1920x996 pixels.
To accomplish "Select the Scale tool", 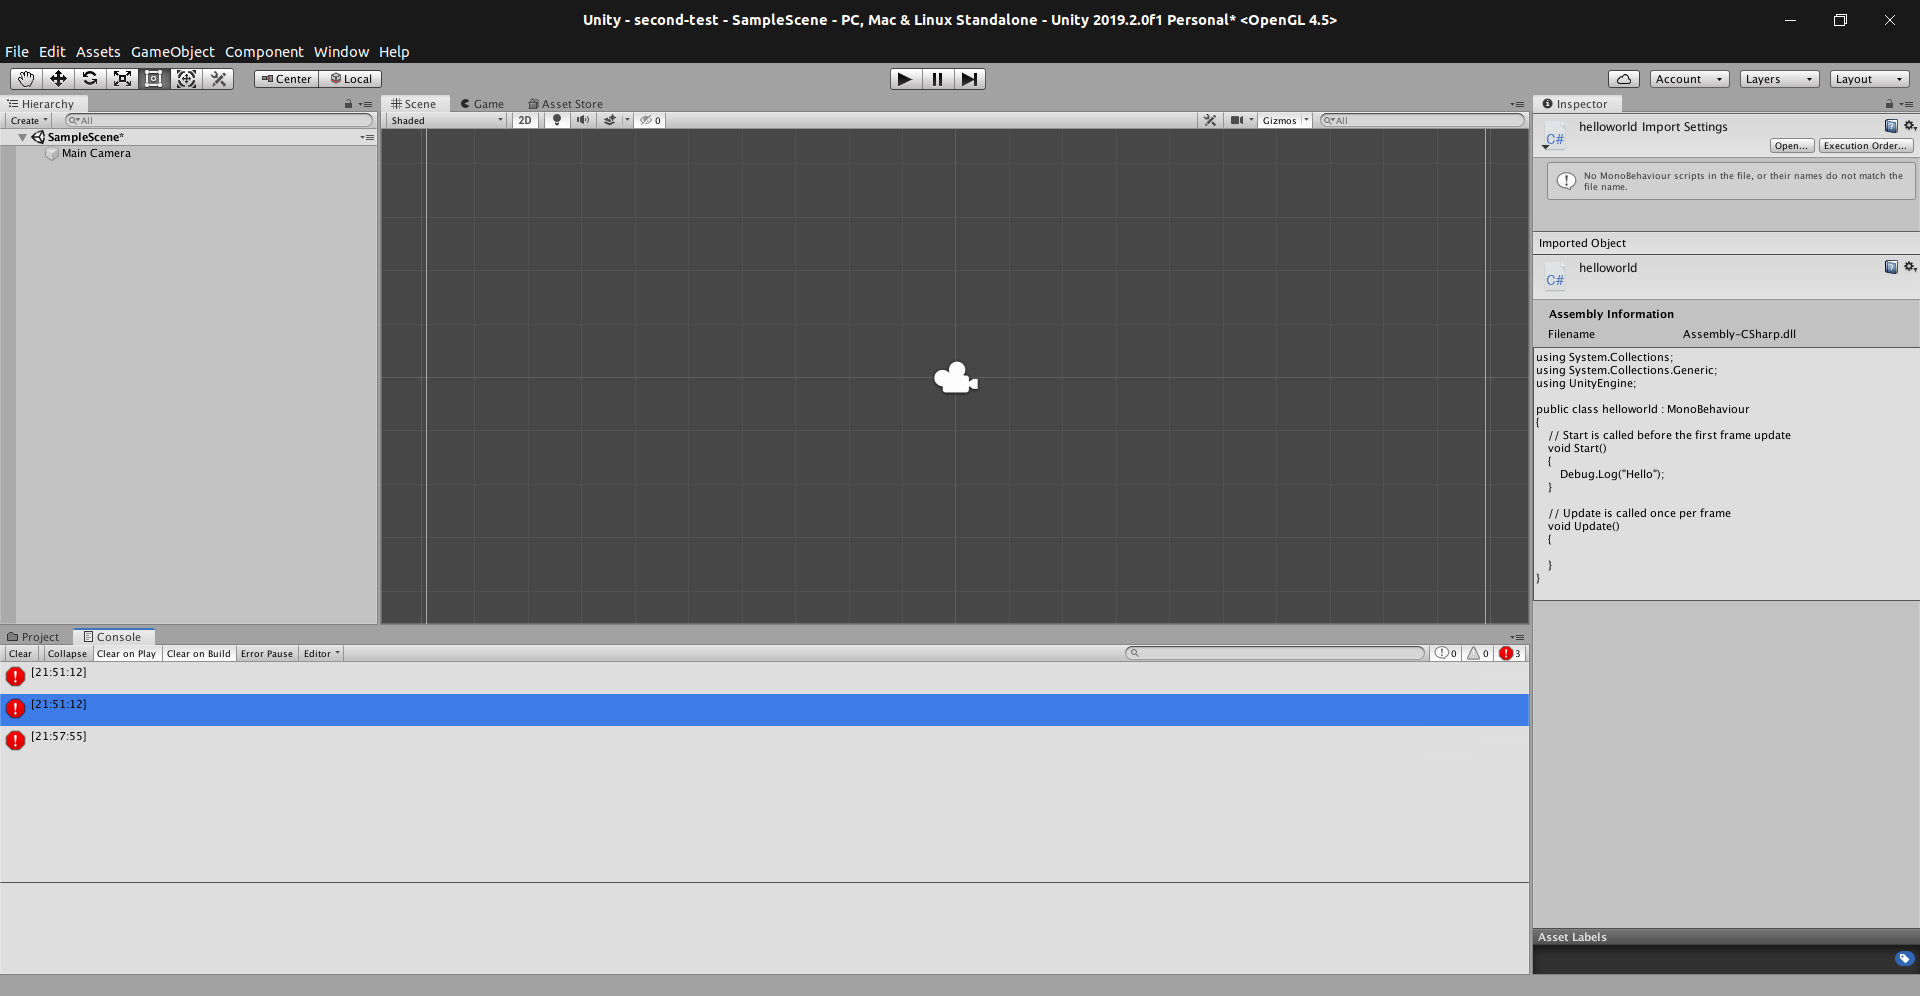I will click(x=122, y=79).
